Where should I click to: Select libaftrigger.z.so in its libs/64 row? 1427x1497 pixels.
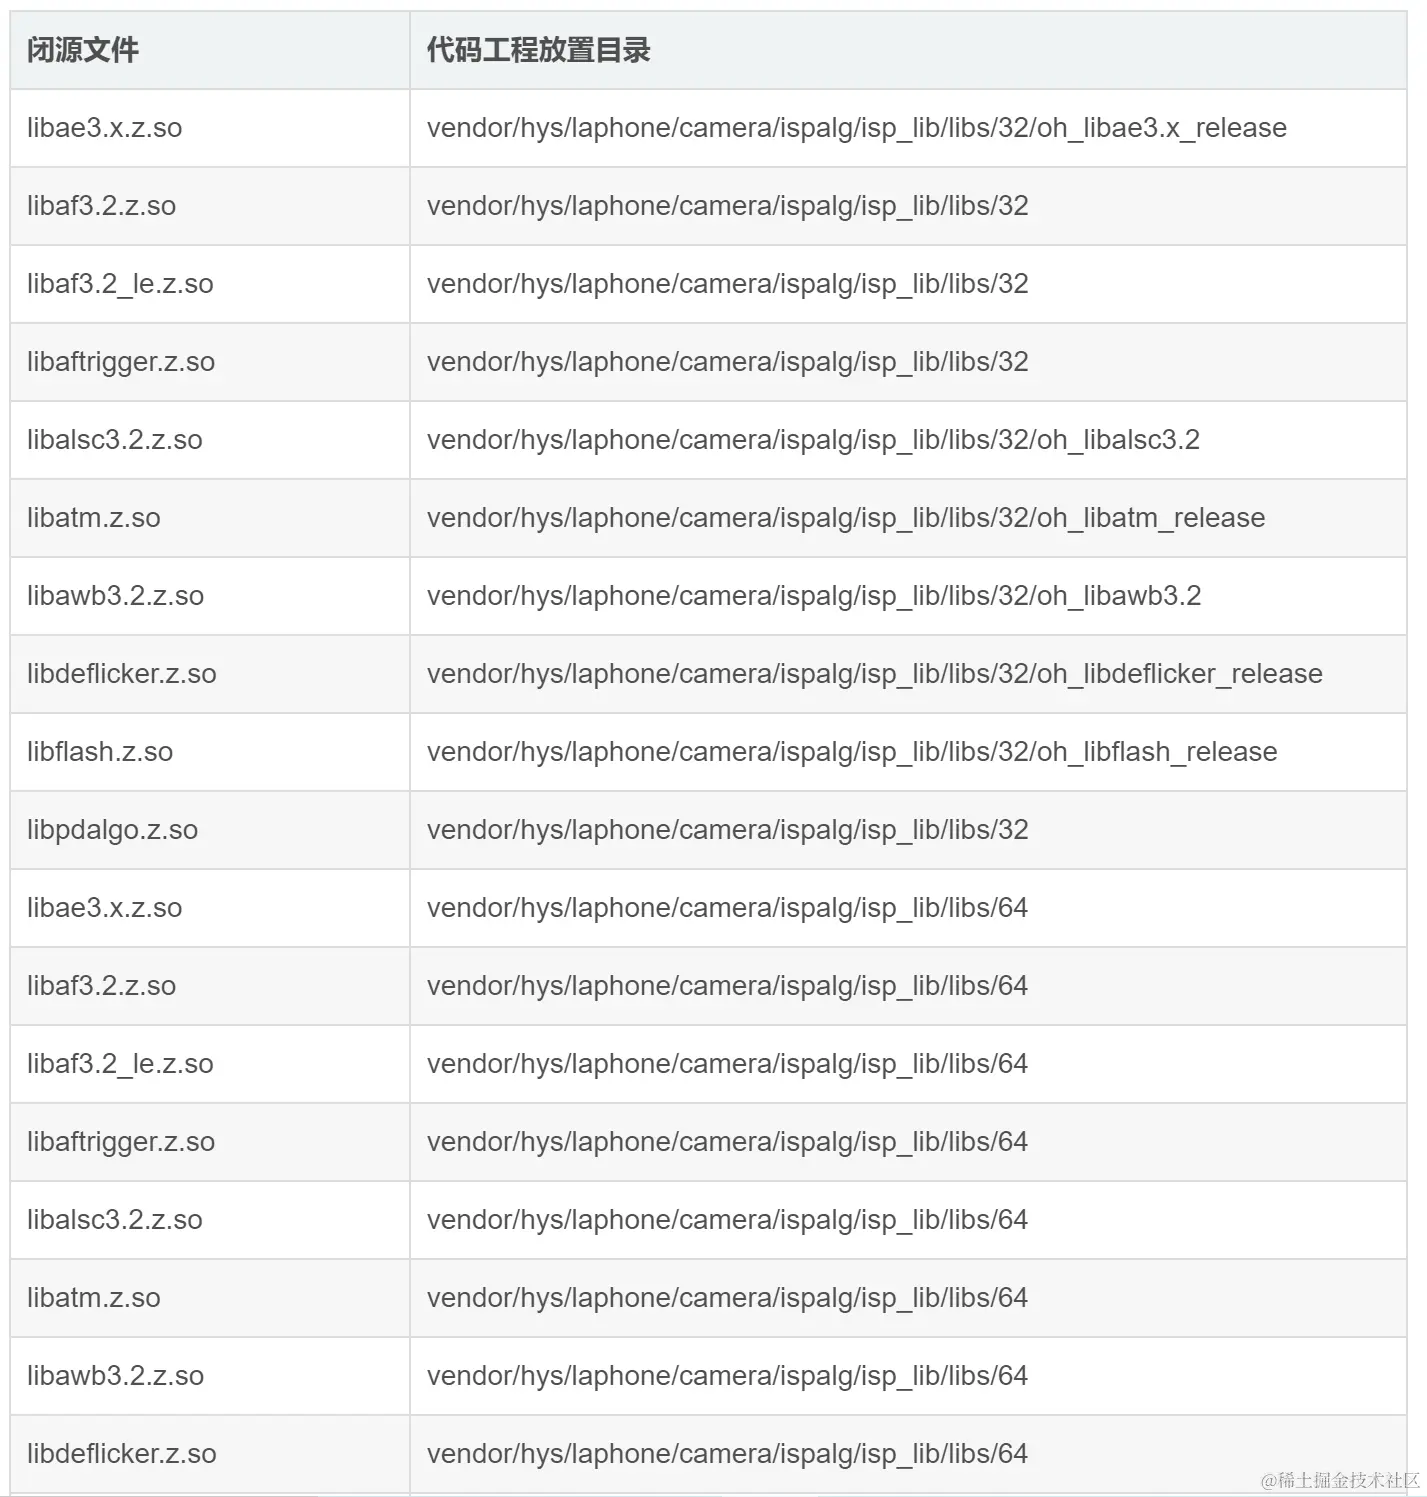(120, 1142)
